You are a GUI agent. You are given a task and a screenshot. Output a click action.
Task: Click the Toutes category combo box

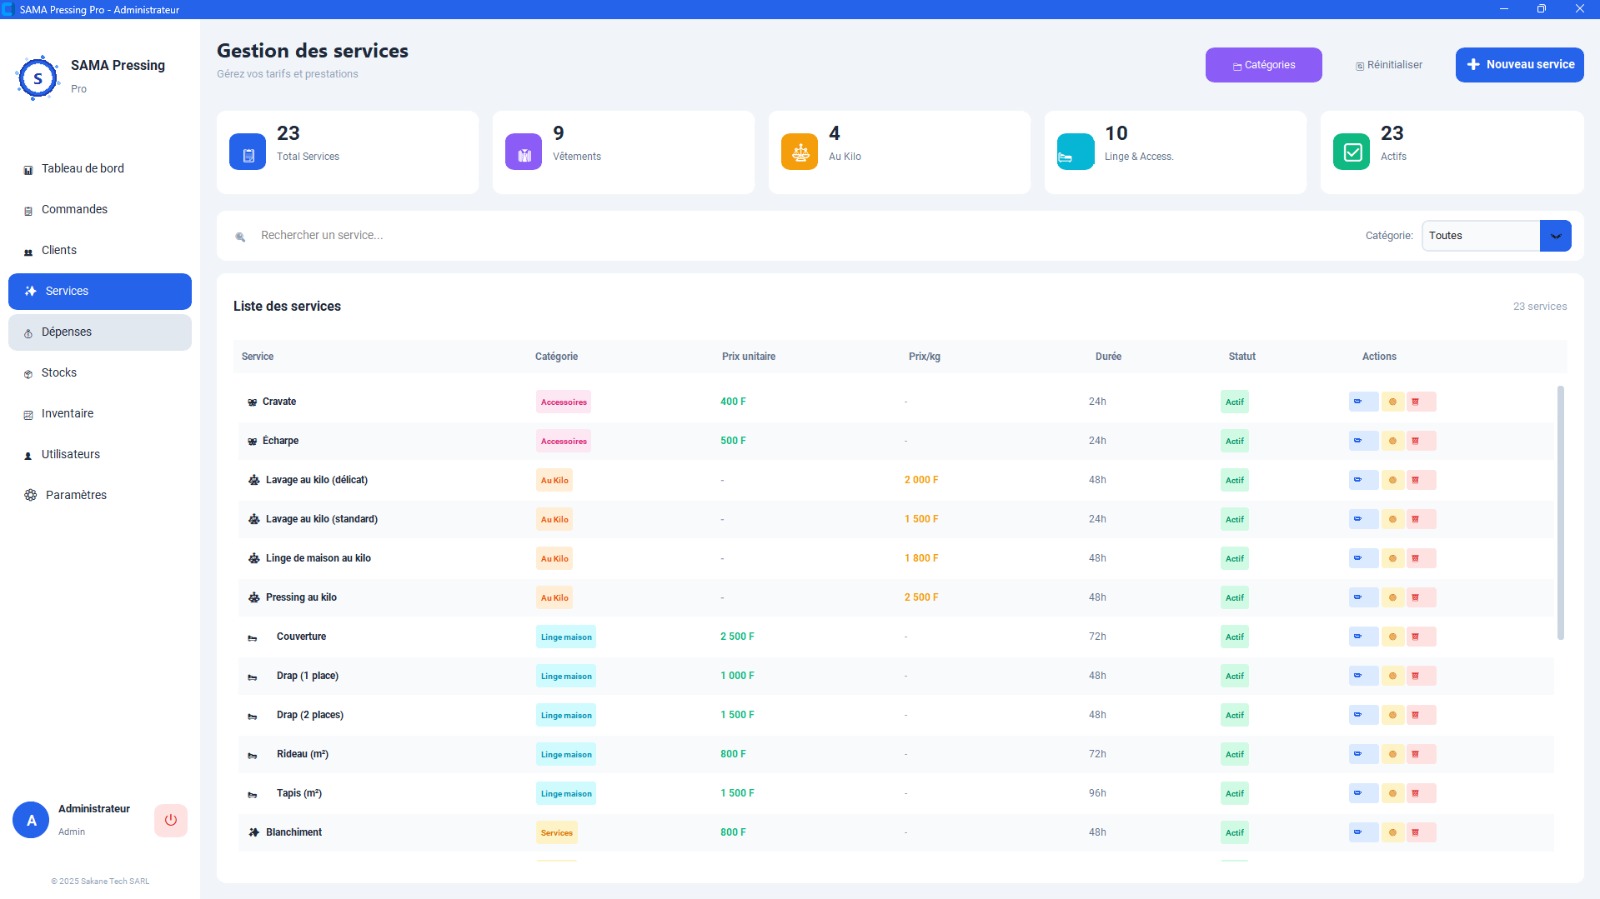(1496, 236)
